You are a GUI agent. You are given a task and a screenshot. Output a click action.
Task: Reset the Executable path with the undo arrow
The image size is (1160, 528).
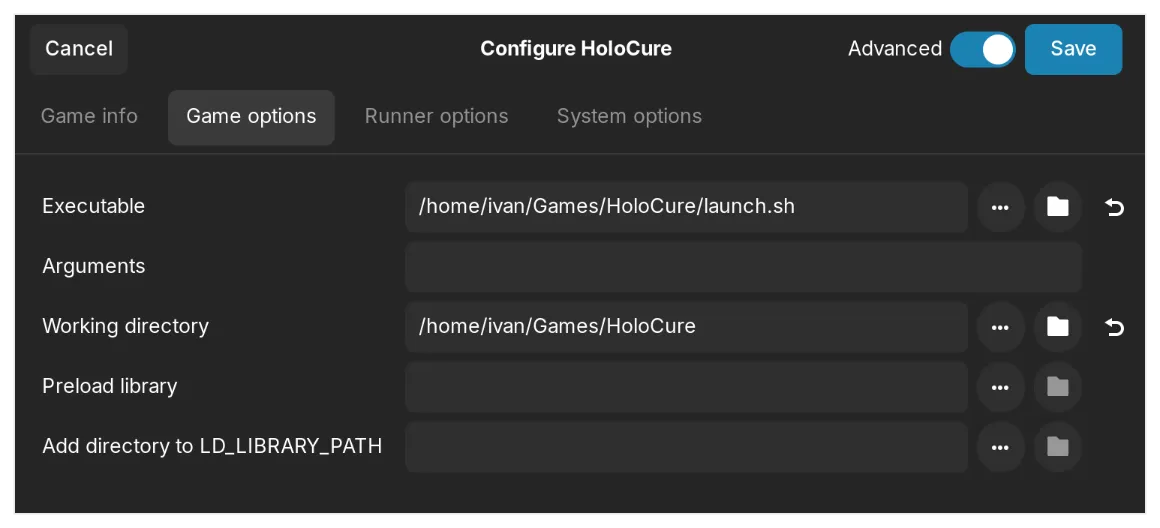tap(1114, 207)
